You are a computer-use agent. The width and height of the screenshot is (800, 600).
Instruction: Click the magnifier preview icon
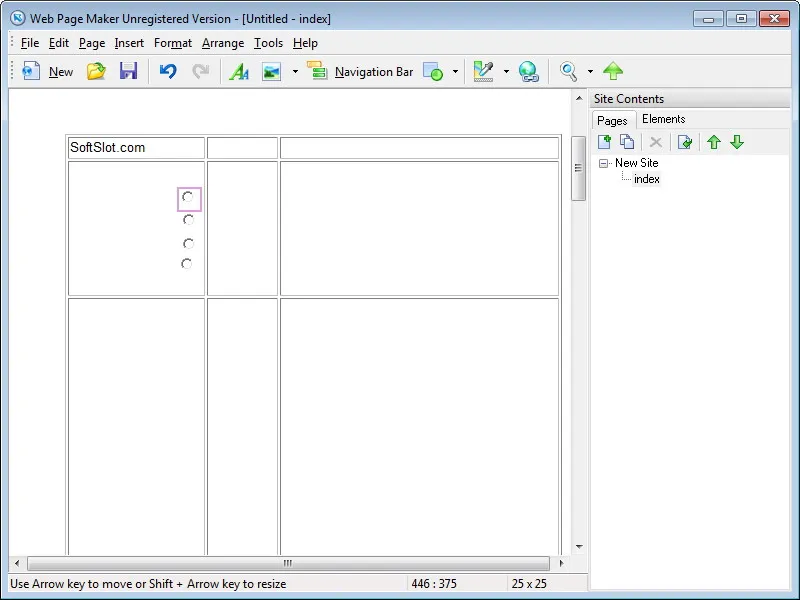(x=568, y=71)
